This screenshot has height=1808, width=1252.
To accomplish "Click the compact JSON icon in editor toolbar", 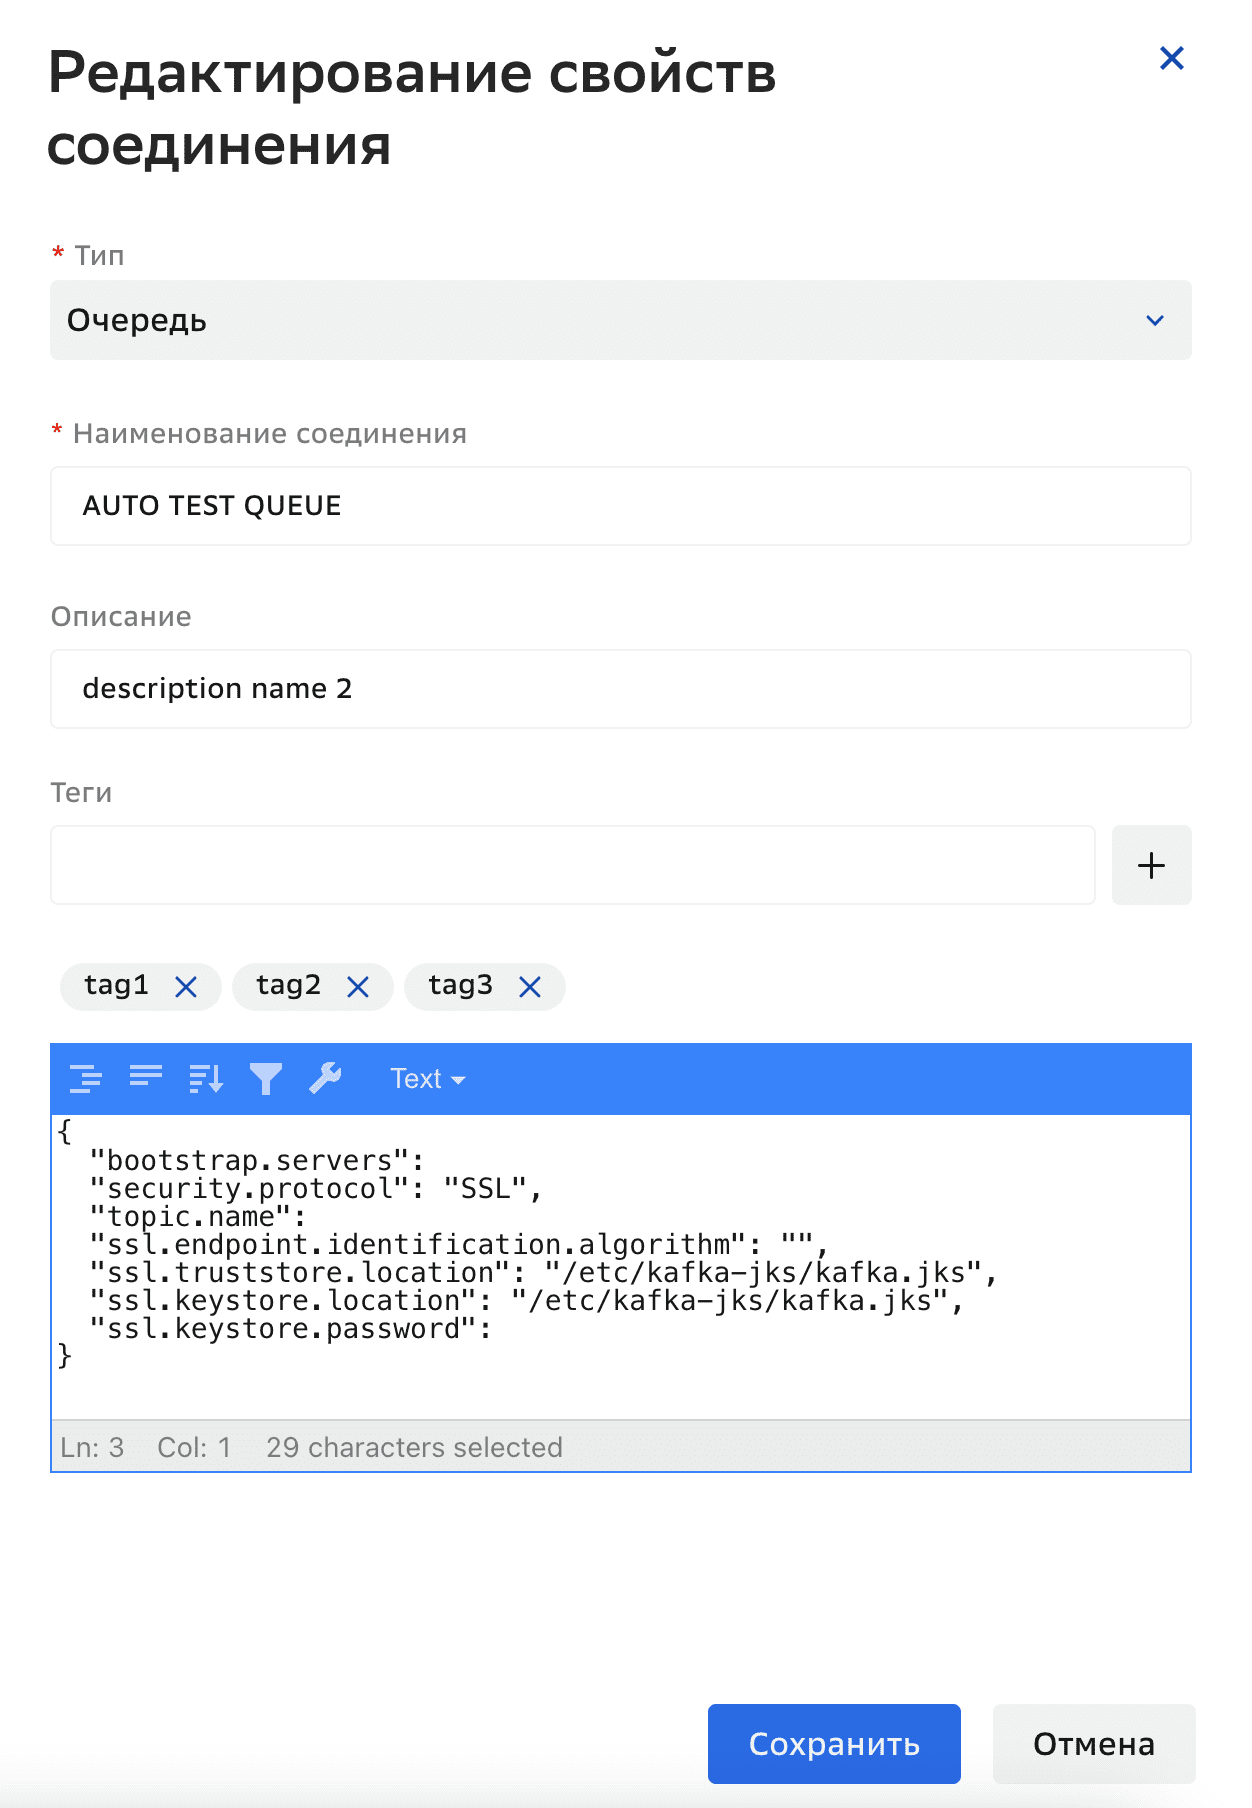I will click(x=146, y=1079).
